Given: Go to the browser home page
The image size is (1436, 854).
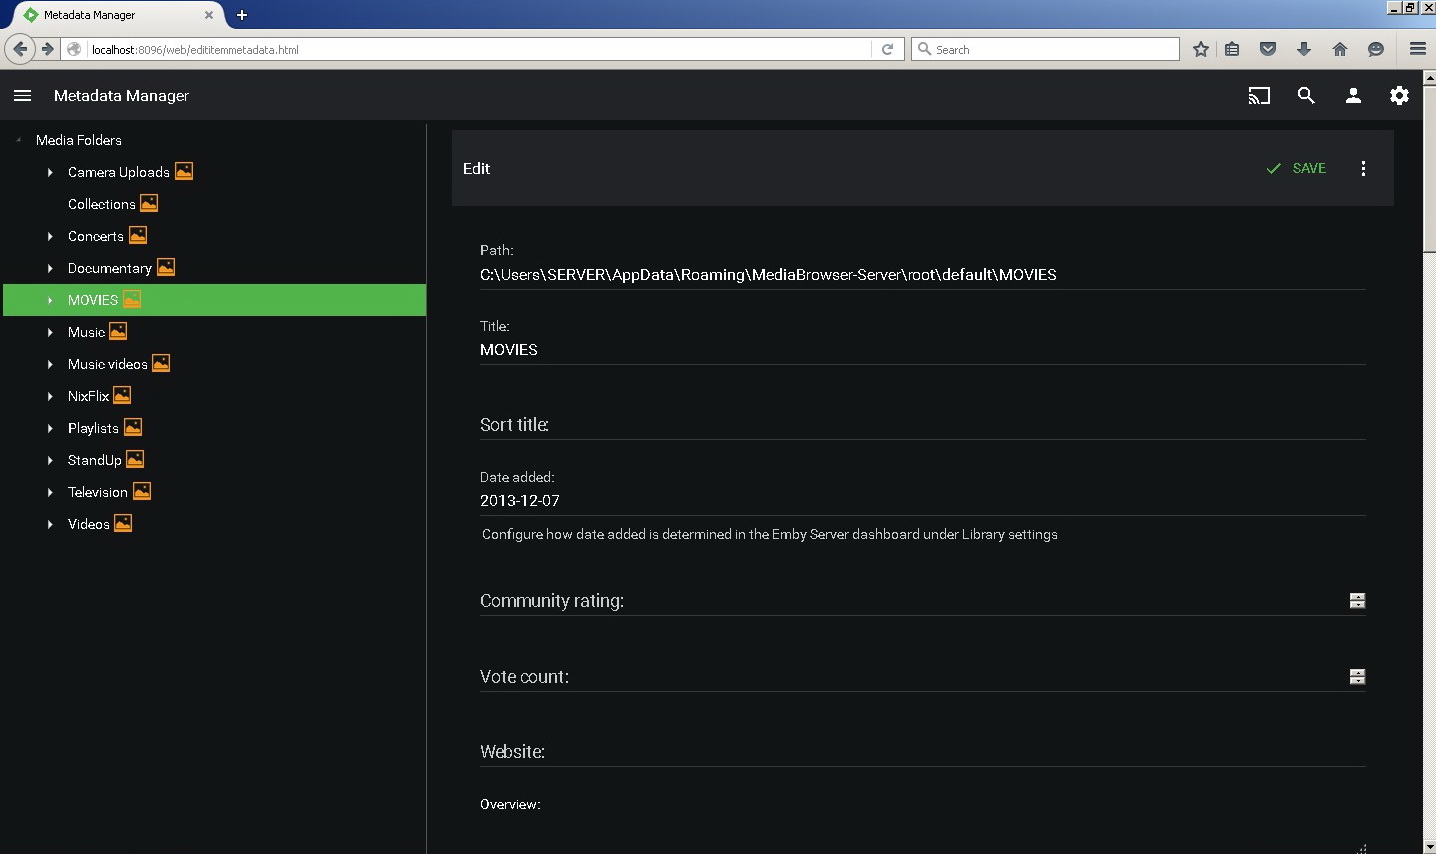Looking at the screenshot, I should 1340,49.
